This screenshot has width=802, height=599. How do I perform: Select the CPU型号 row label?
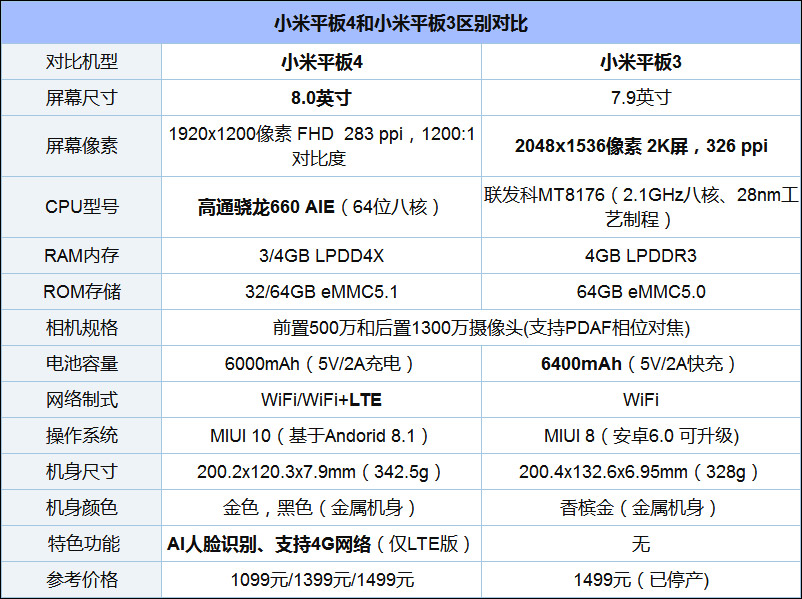coord(82,207)
